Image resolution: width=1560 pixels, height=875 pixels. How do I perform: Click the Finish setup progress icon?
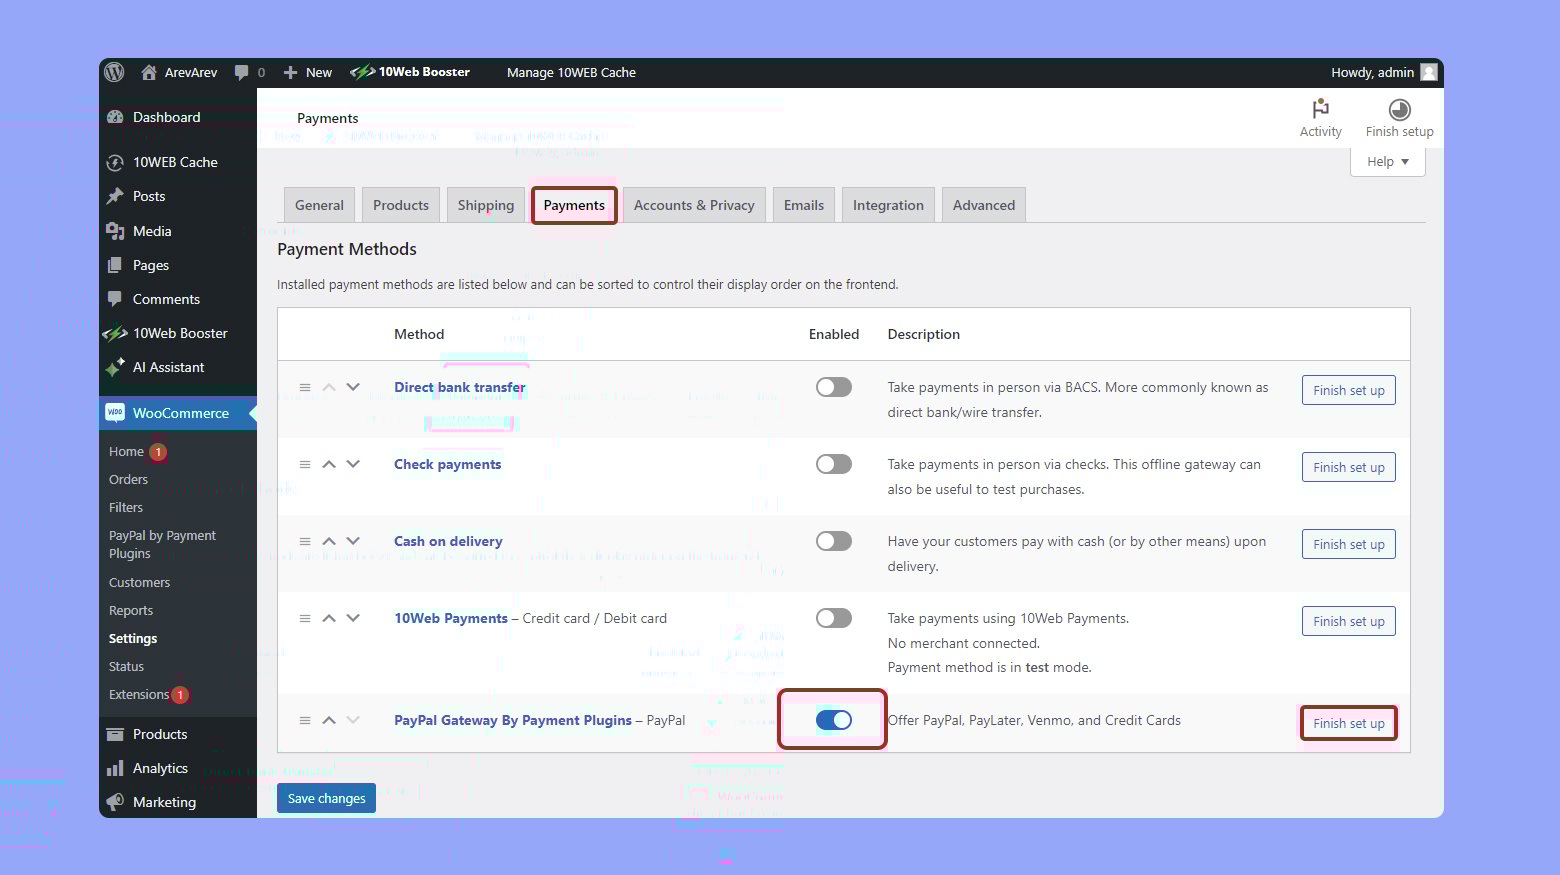click(x=1399, y=110)
